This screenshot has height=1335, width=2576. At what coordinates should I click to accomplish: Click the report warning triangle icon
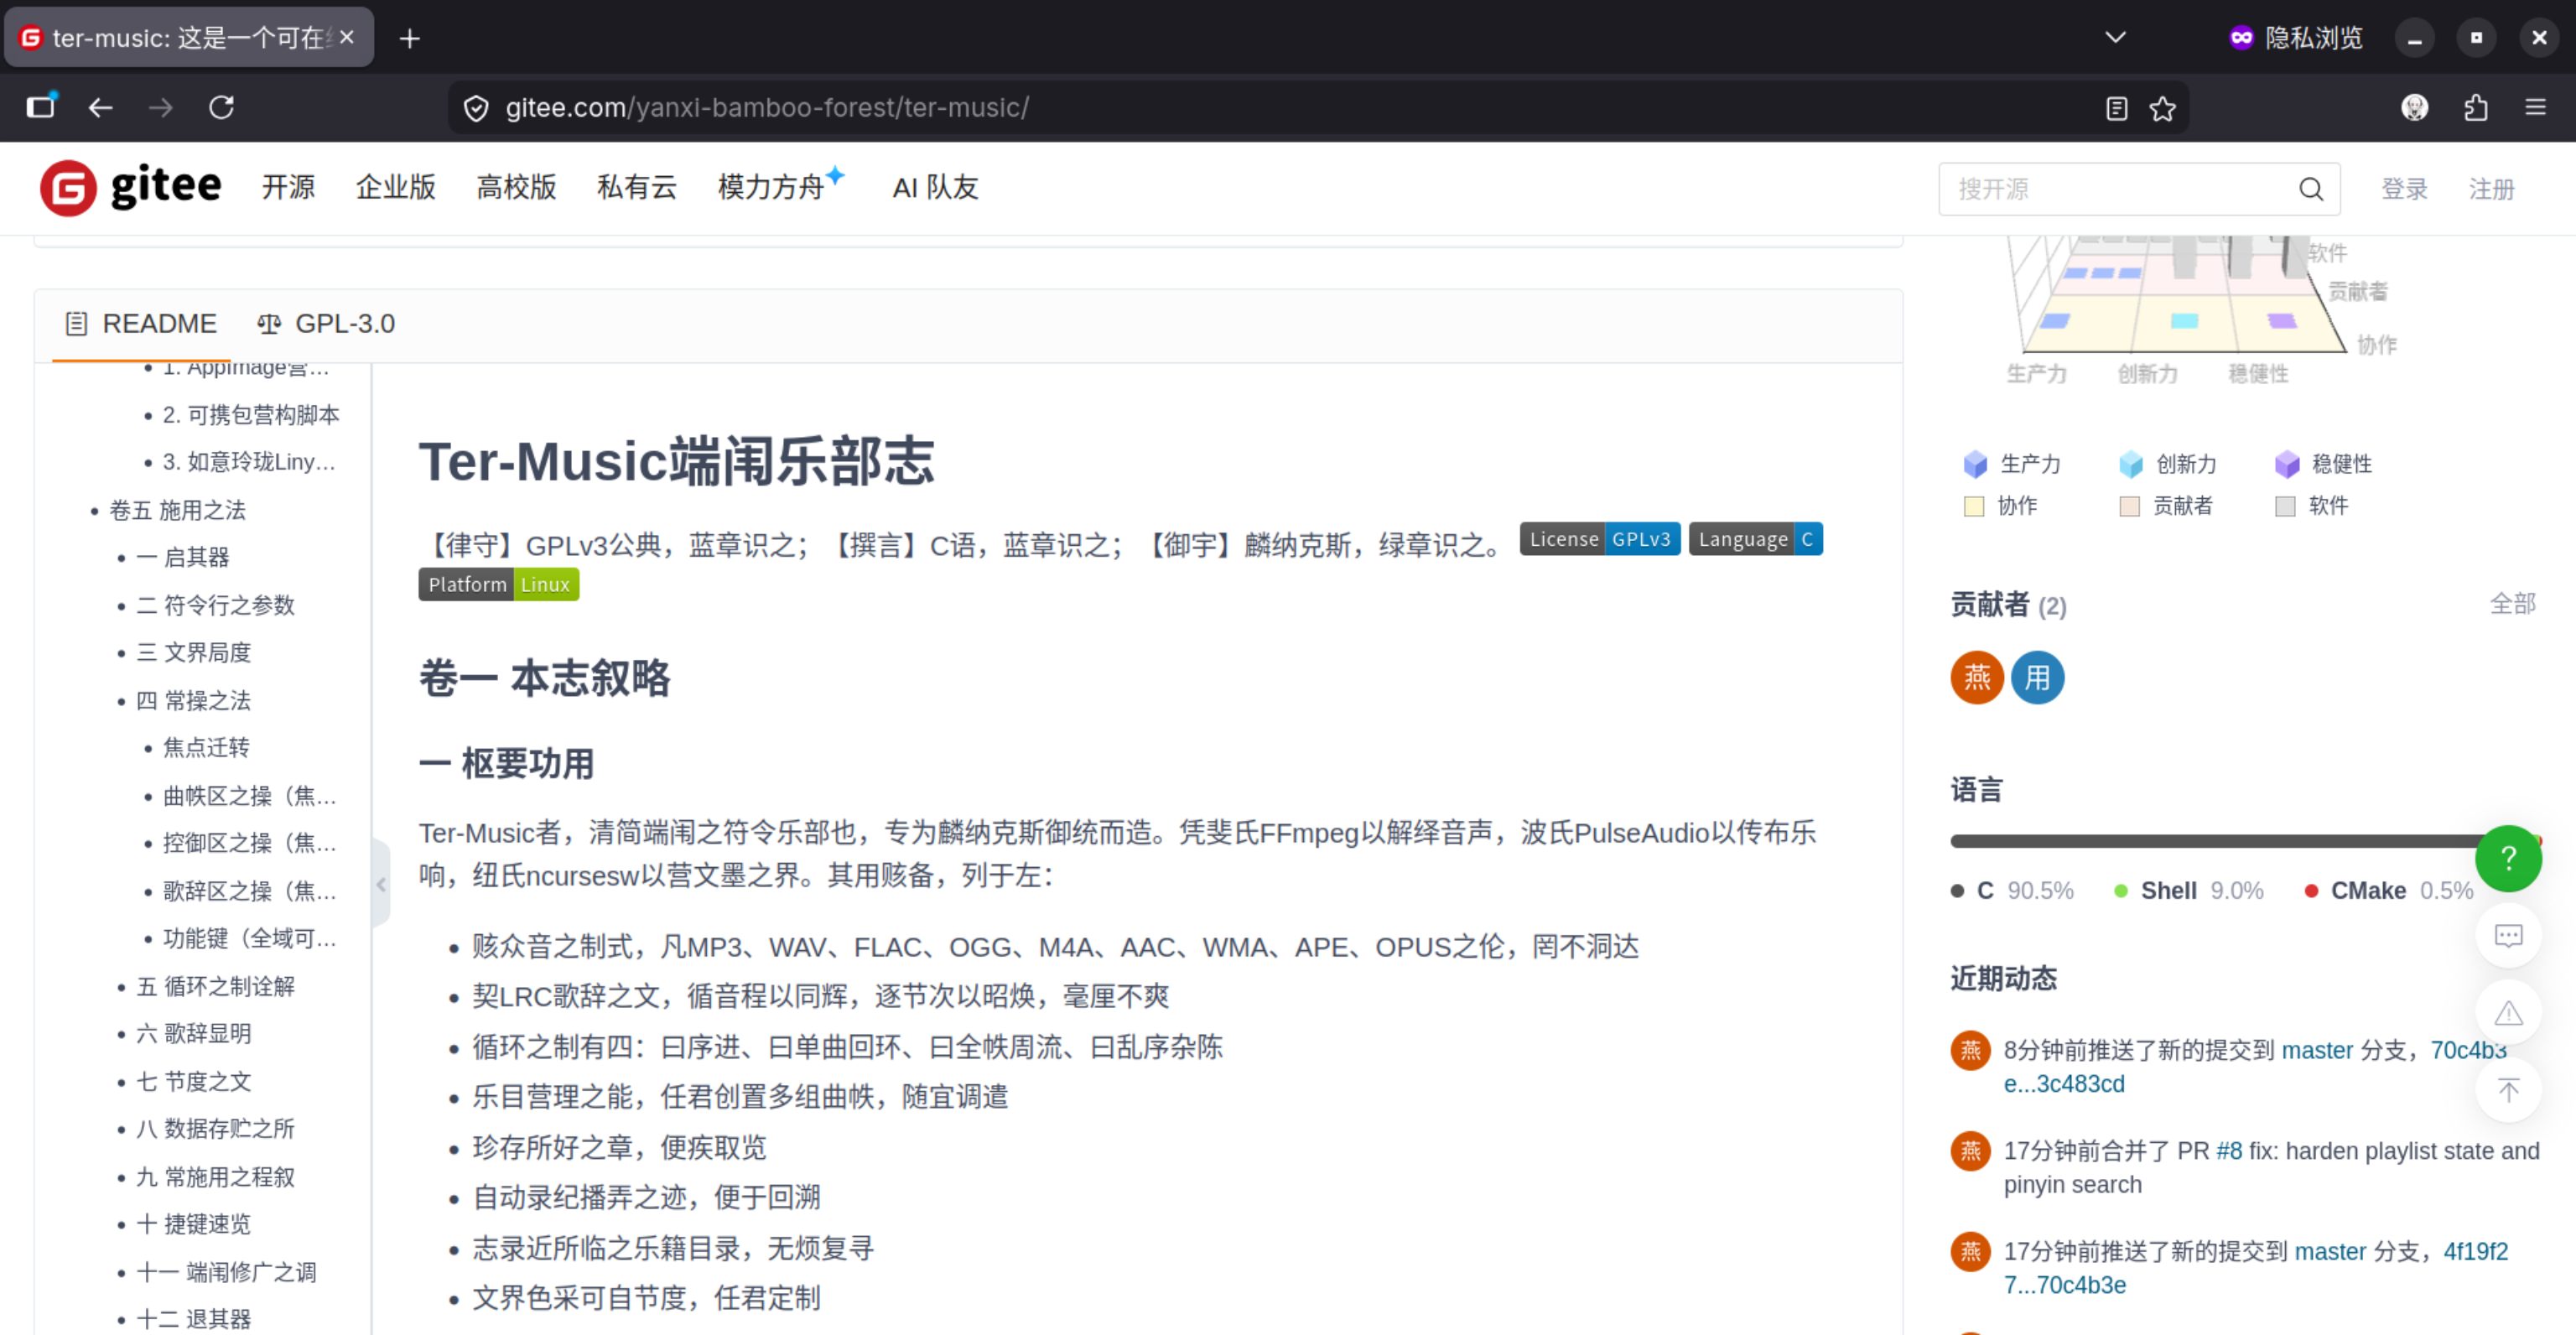(x=2507, y=1013)
